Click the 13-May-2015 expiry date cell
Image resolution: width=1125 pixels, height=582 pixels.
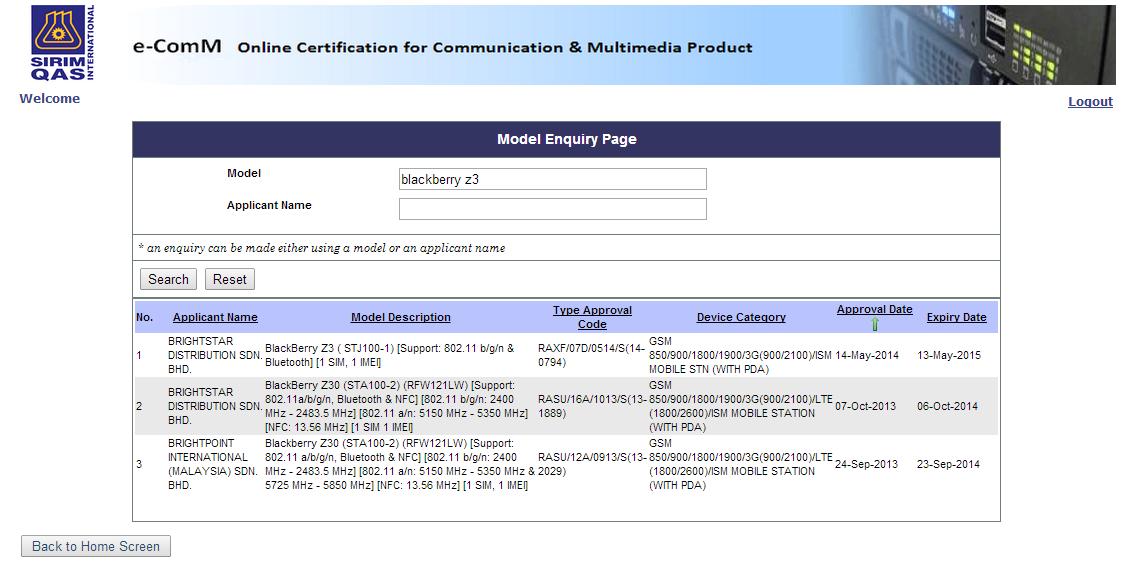coord(949,355)
